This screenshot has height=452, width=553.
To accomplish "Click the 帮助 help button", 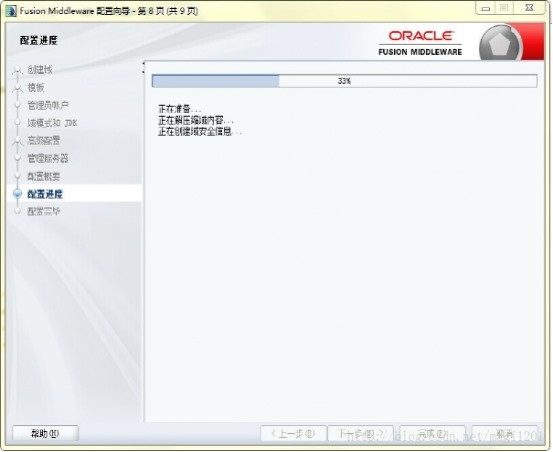I will 45,433.
